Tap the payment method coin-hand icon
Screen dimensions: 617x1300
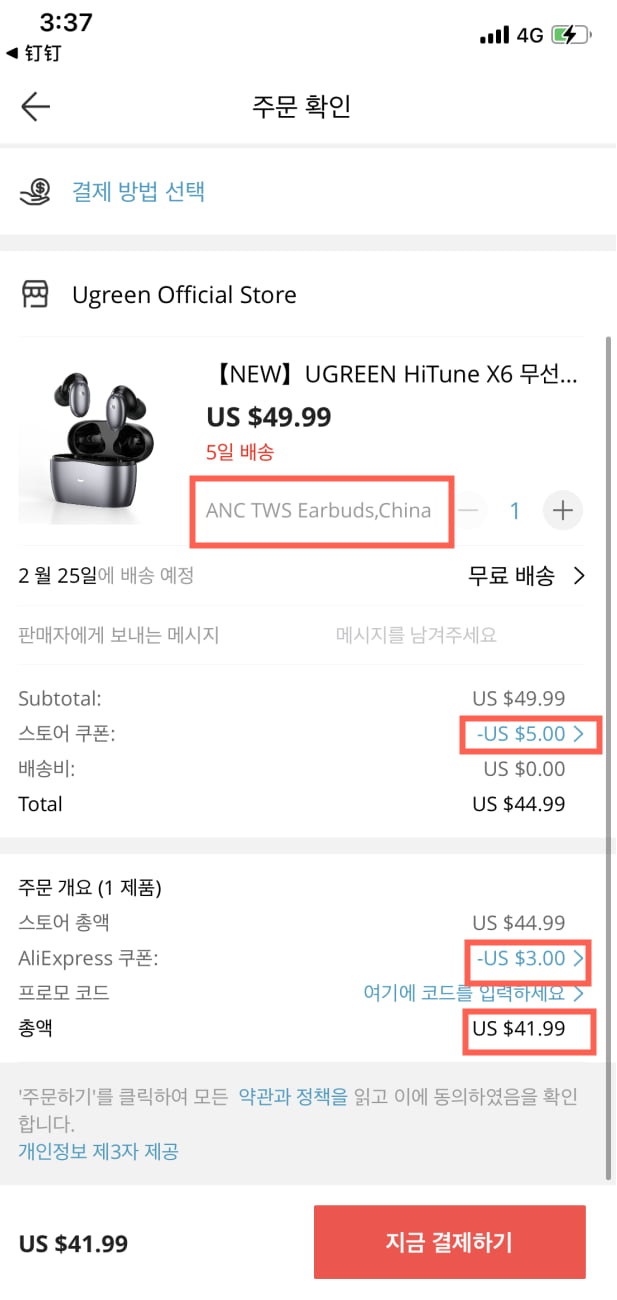coord(37,190)
